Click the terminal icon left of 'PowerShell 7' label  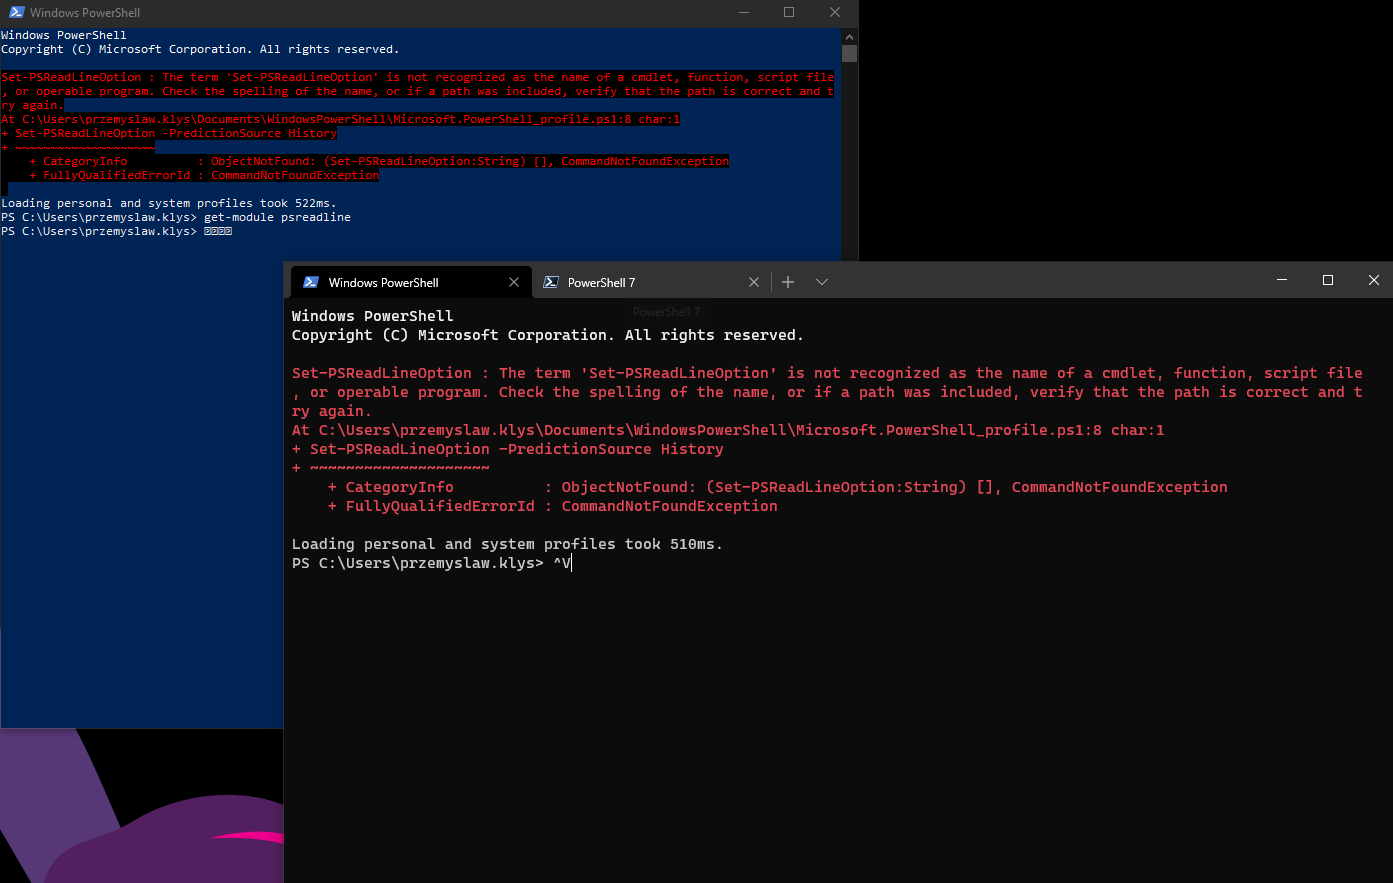click(551, 282)
